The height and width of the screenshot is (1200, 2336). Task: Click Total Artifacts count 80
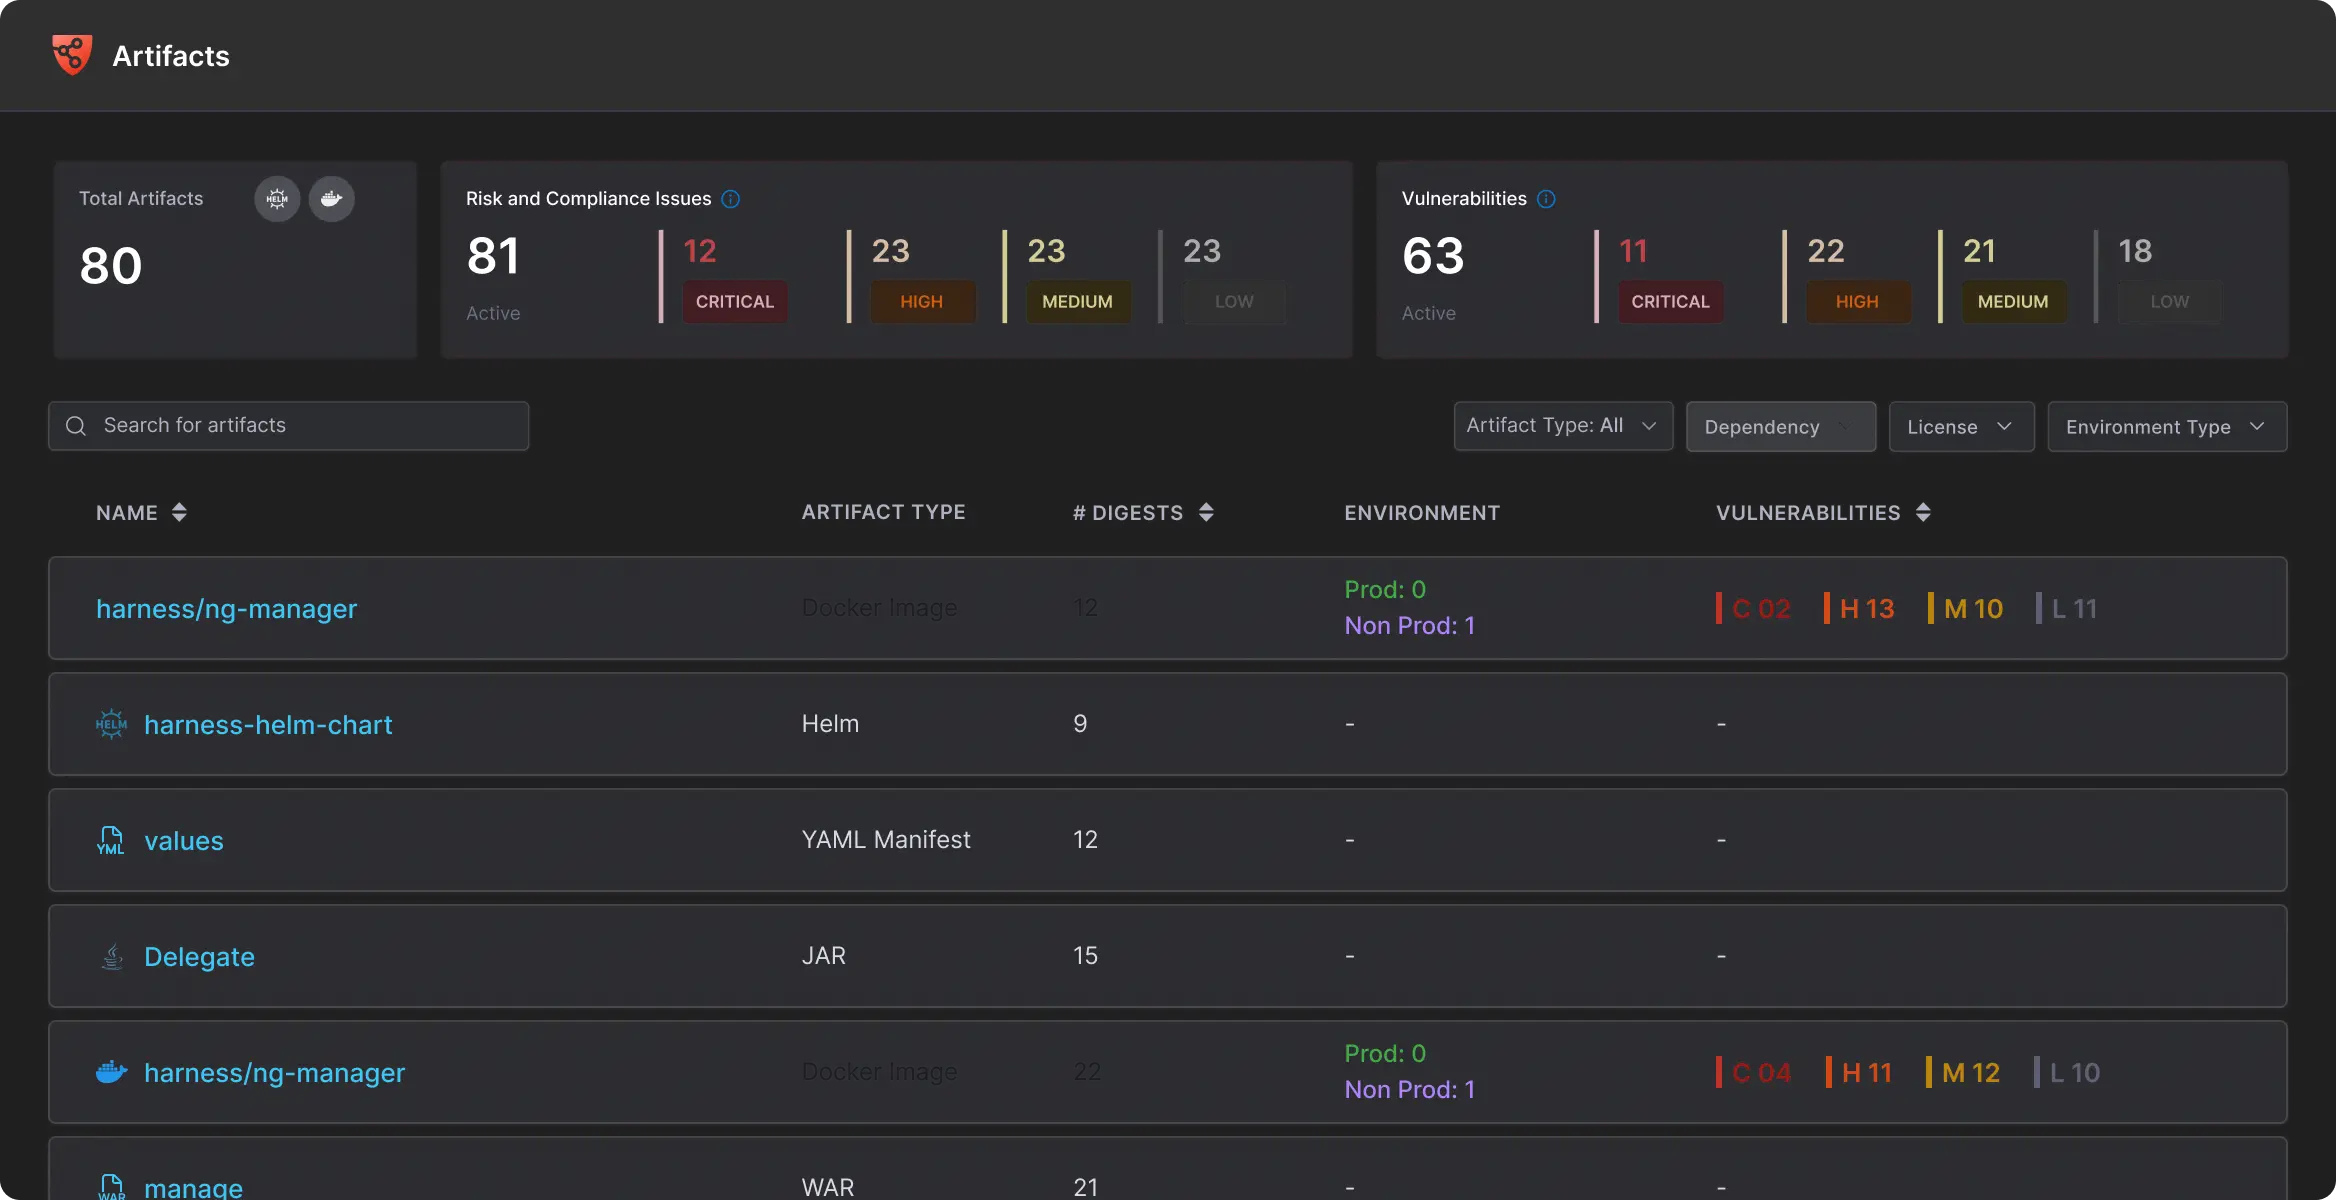tap(111, 265)
